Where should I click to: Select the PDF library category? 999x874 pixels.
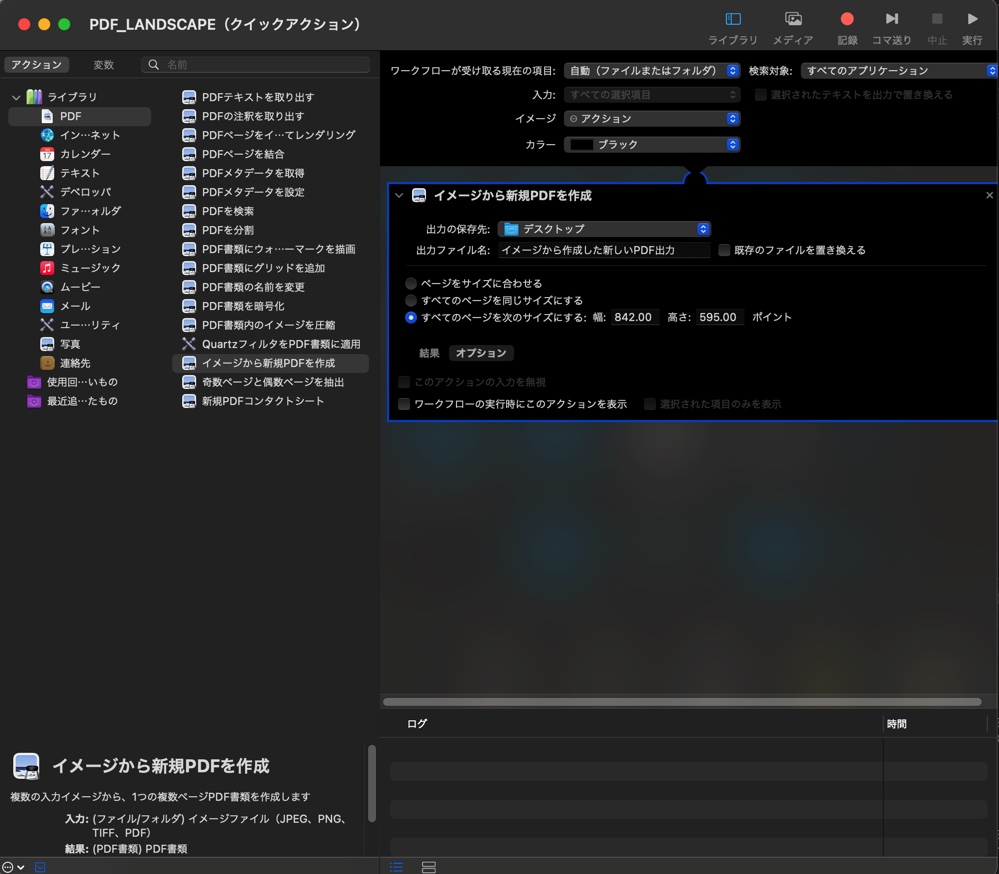(x=80, y=116)
